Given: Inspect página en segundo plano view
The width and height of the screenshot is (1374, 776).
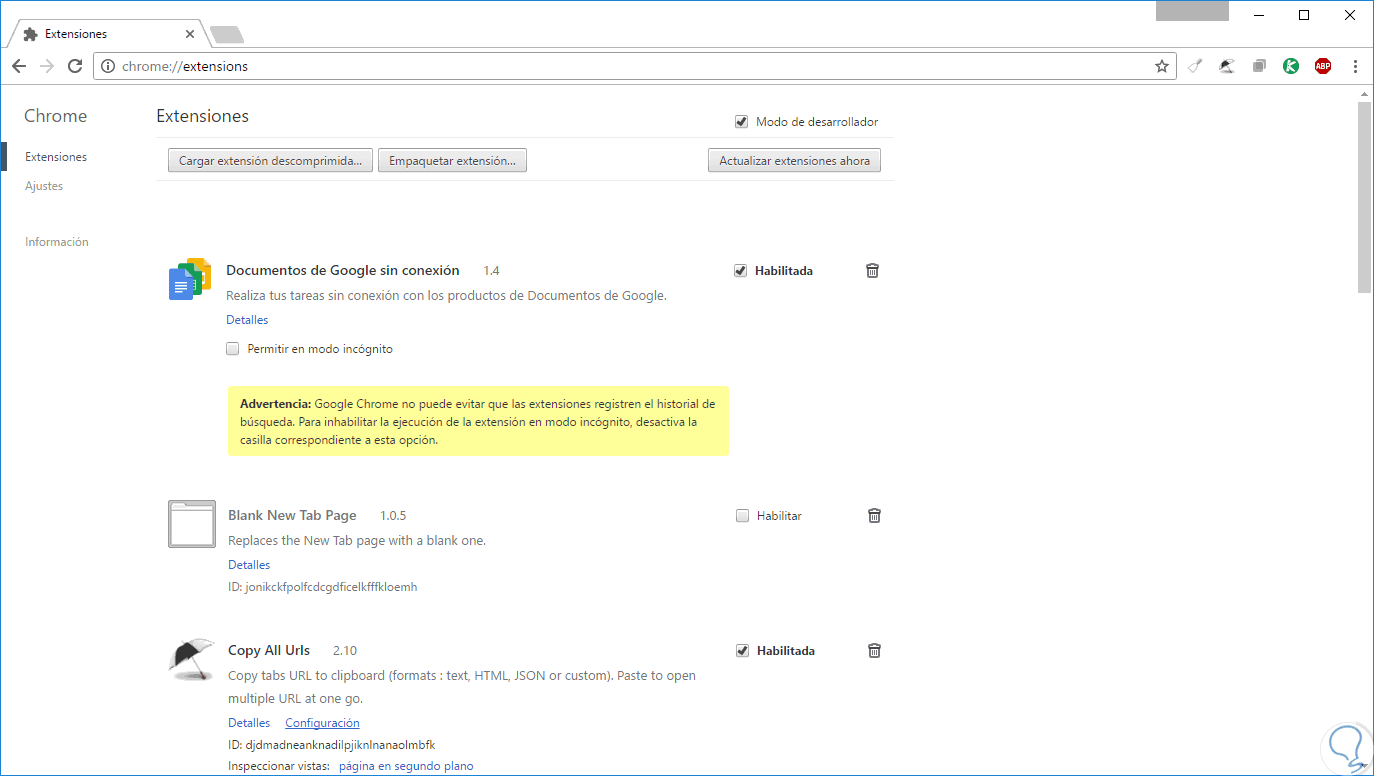Looking at the screenshot, I should coord(406,766).
